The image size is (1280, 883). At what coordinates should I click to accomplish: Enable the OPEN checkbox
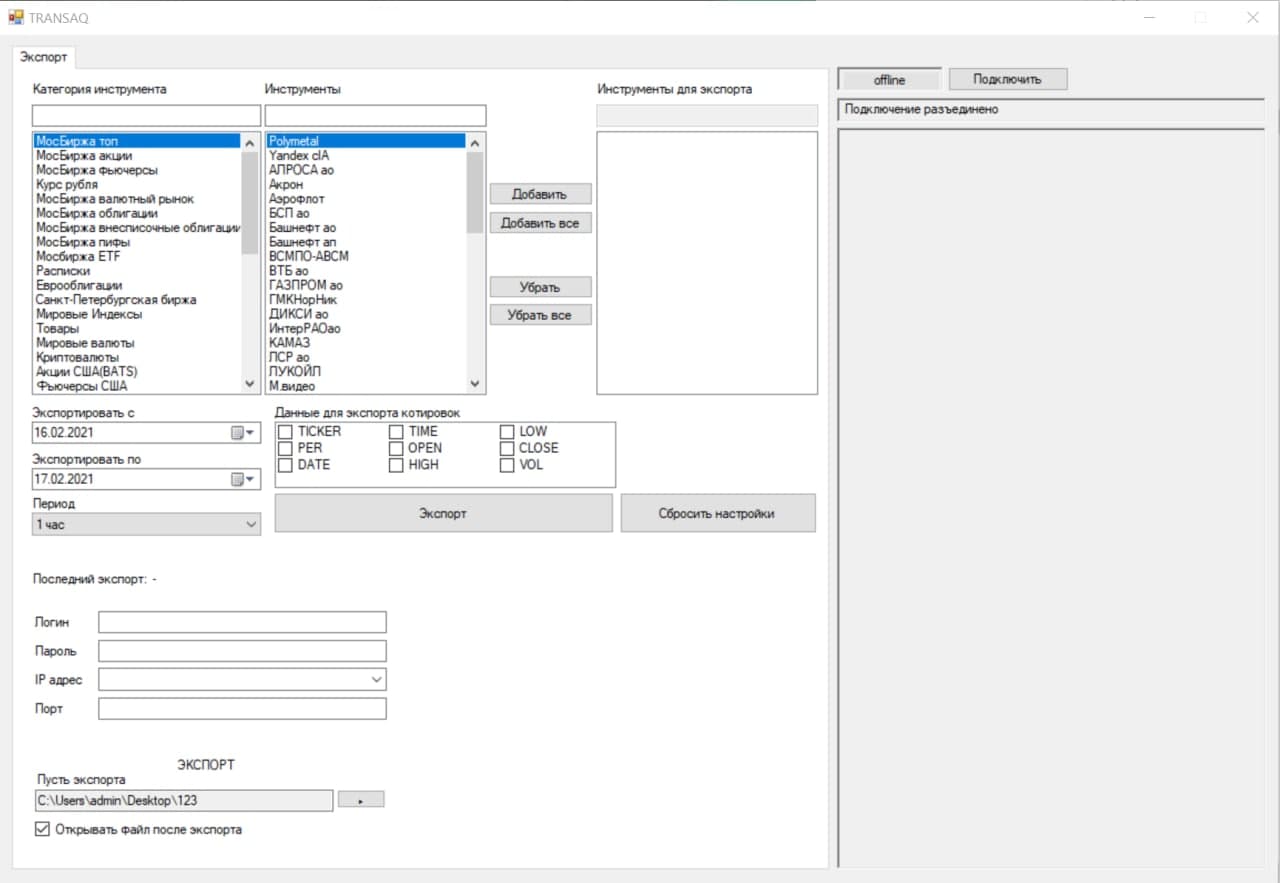396,448
